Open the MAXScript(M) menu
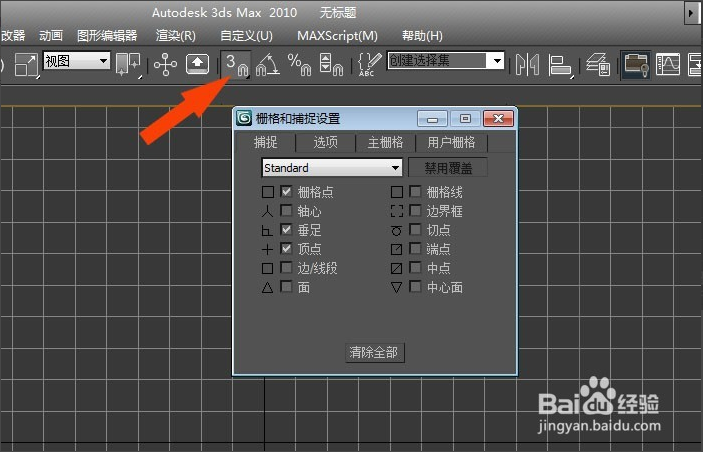The image size is (703, 452). pos(337,35)
